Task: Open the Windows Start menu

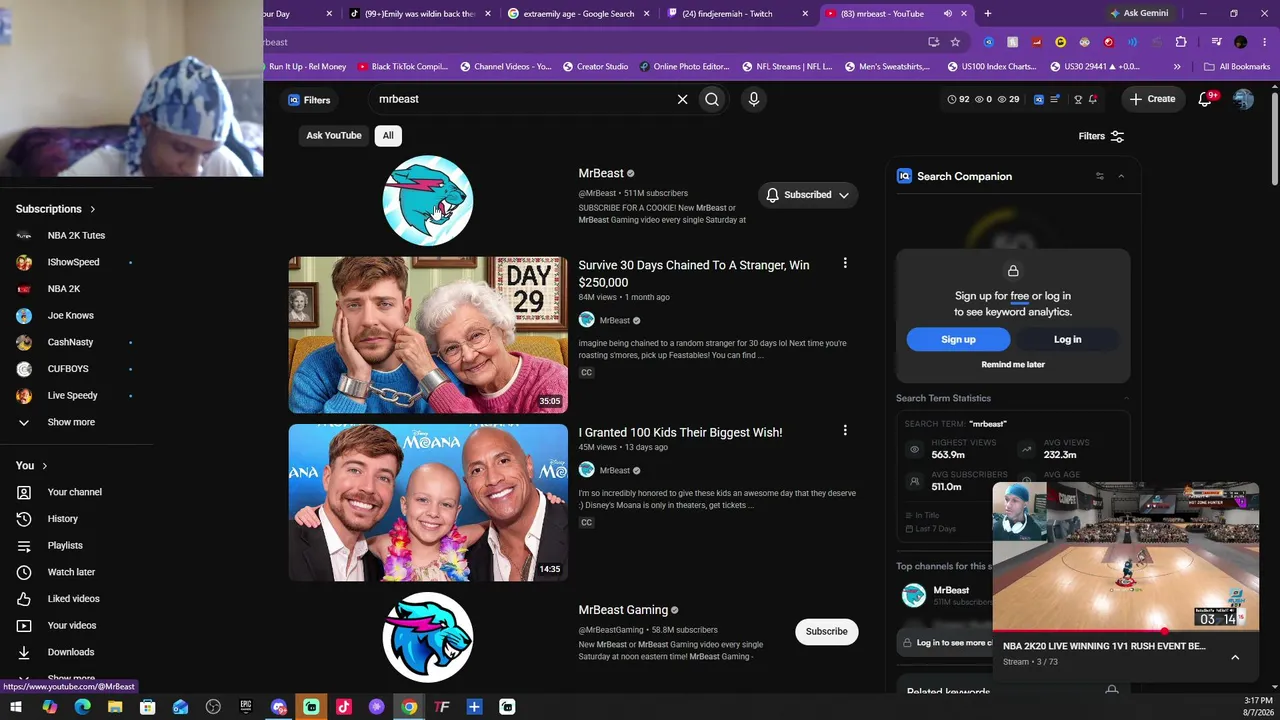Action: (16, 707)
